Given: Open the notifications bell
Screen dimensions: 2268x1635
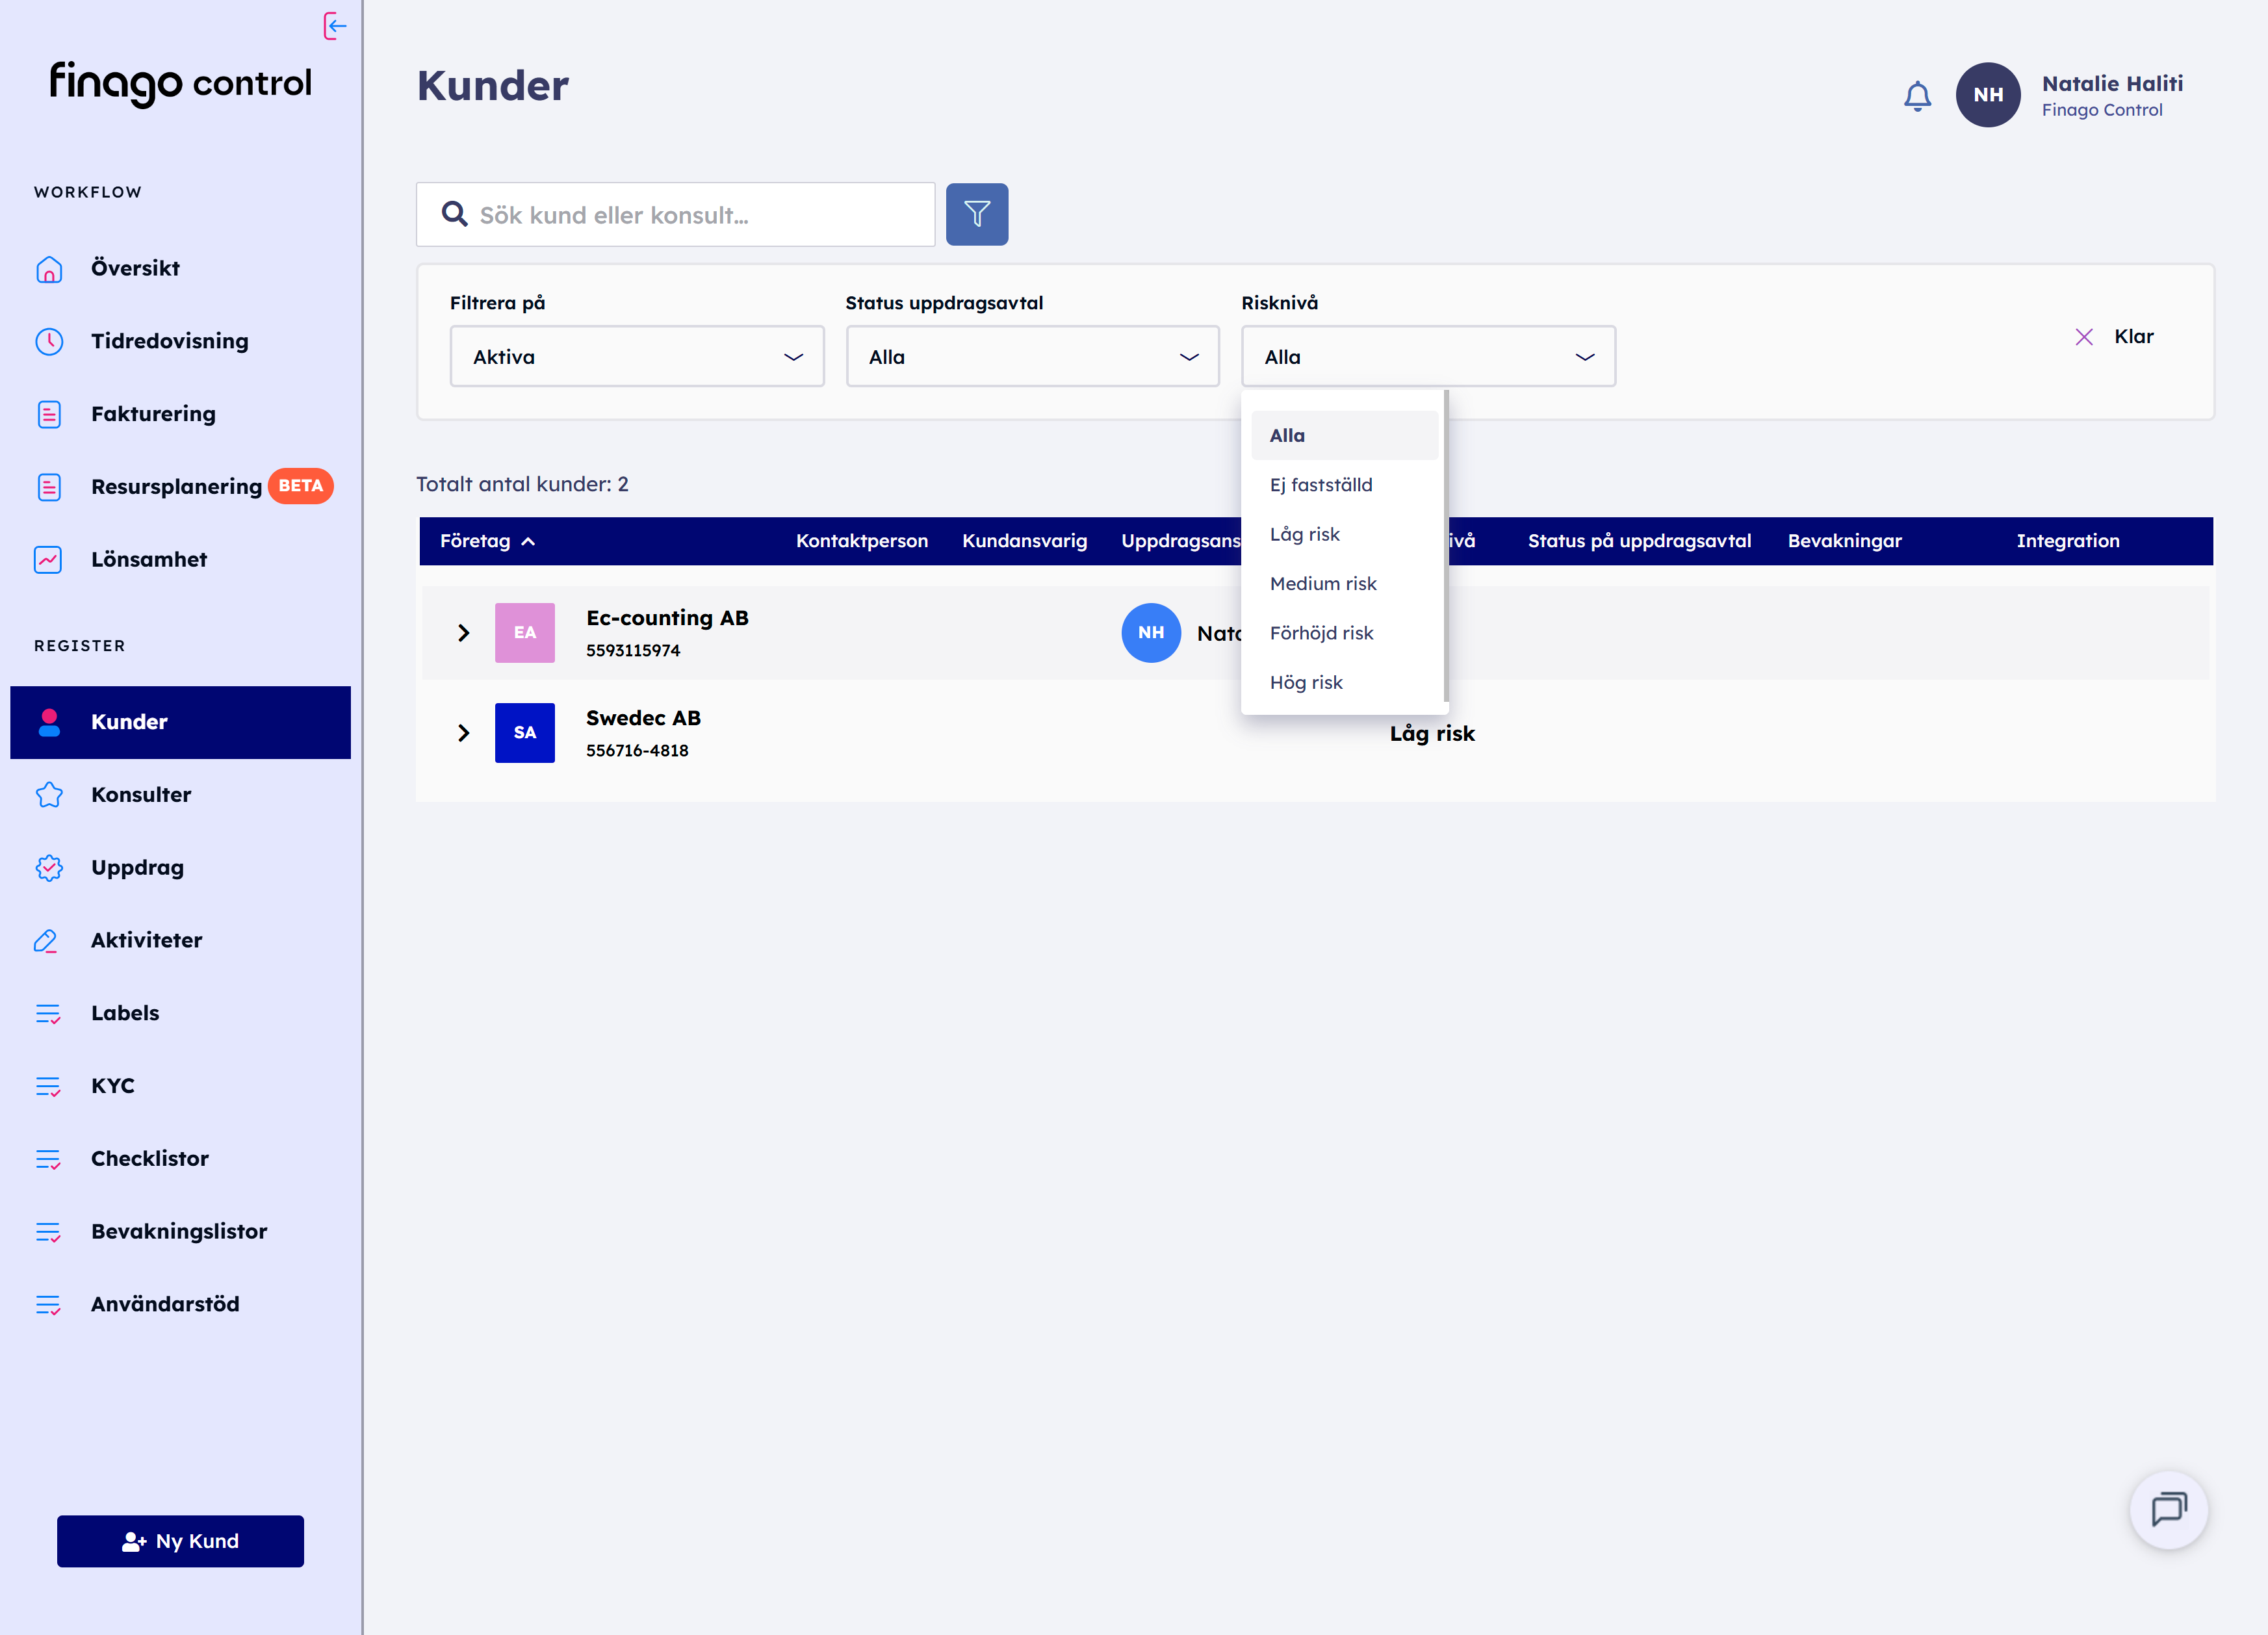Looking at the screenshot, I should coord(1917,96).
